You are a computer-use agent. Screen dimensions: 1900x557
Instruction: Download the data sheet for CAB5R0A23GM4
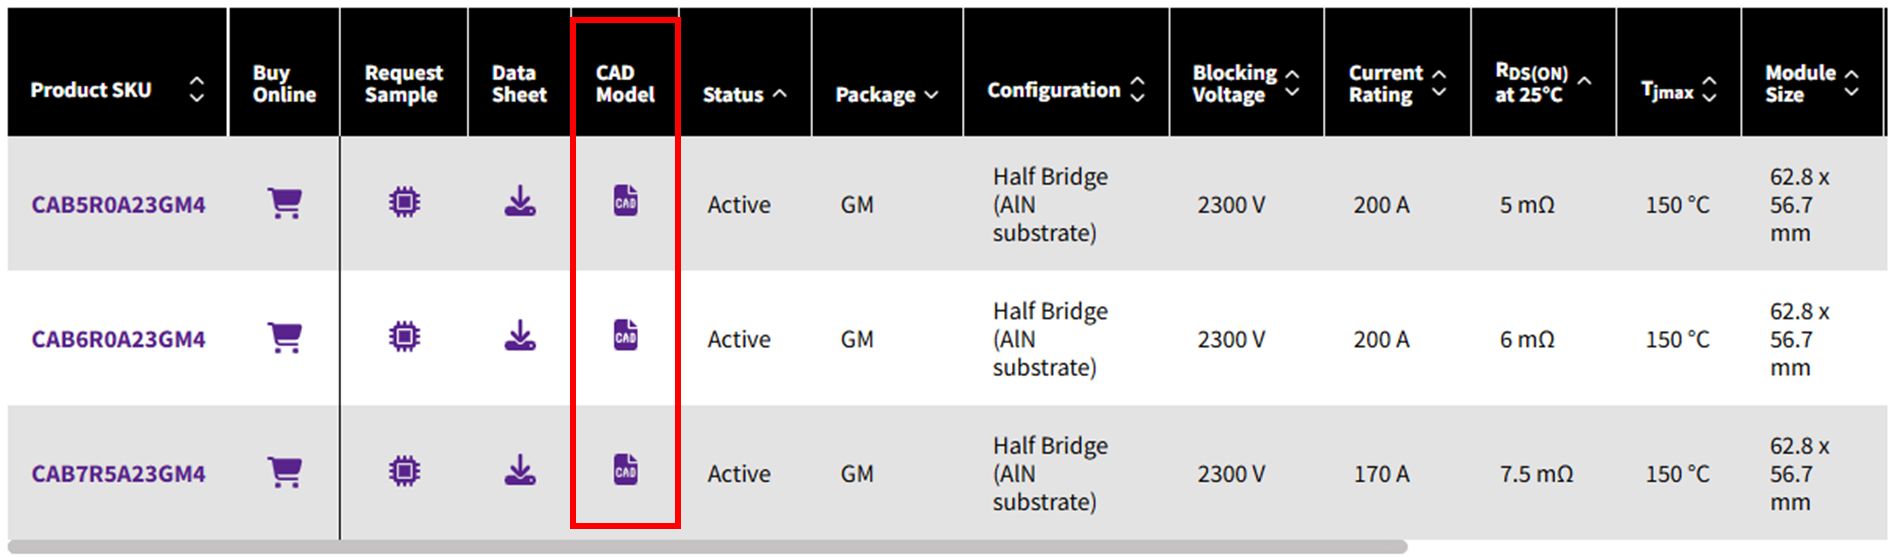coord(520,201)
